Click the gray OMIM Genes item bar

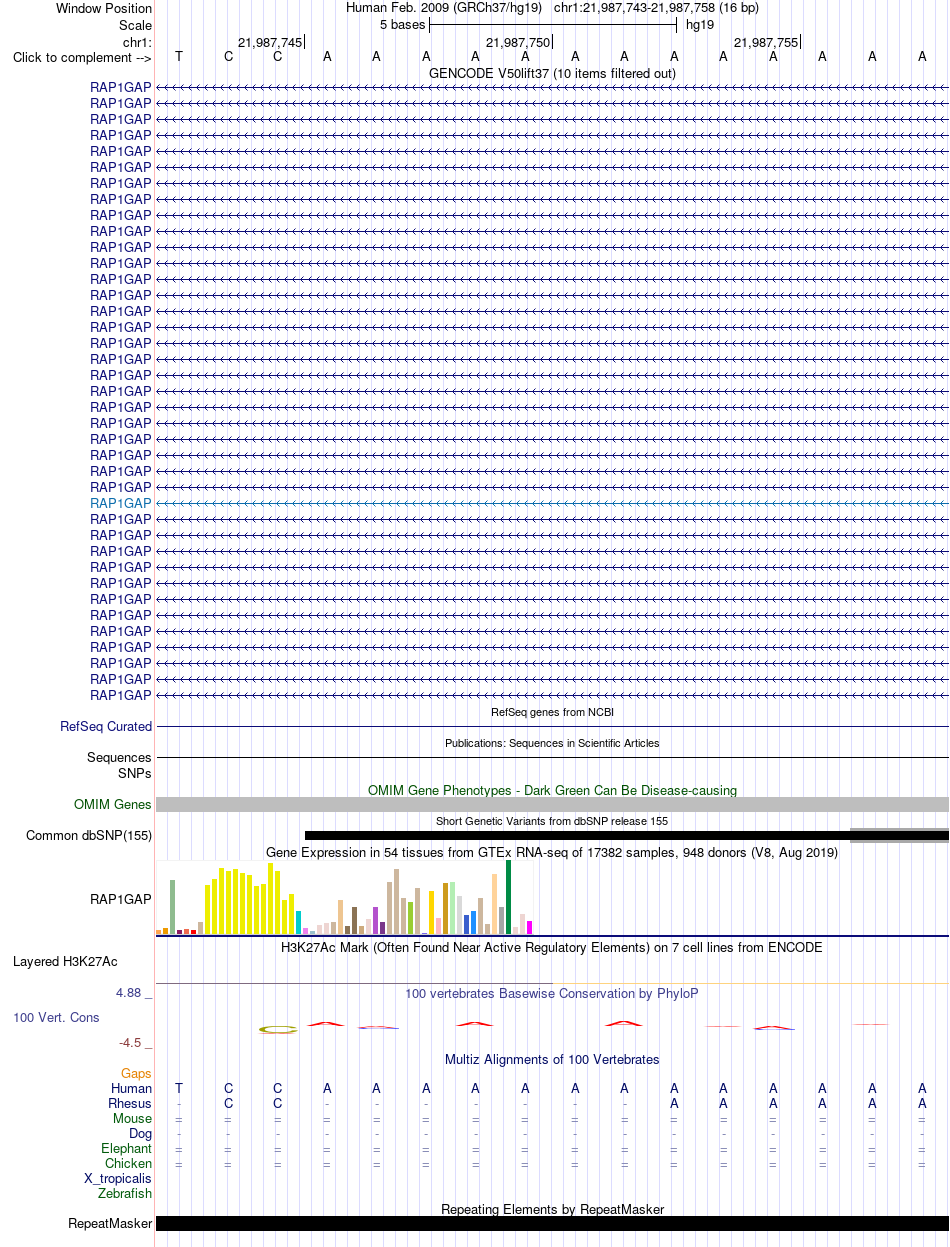click(x=552, y=804)
